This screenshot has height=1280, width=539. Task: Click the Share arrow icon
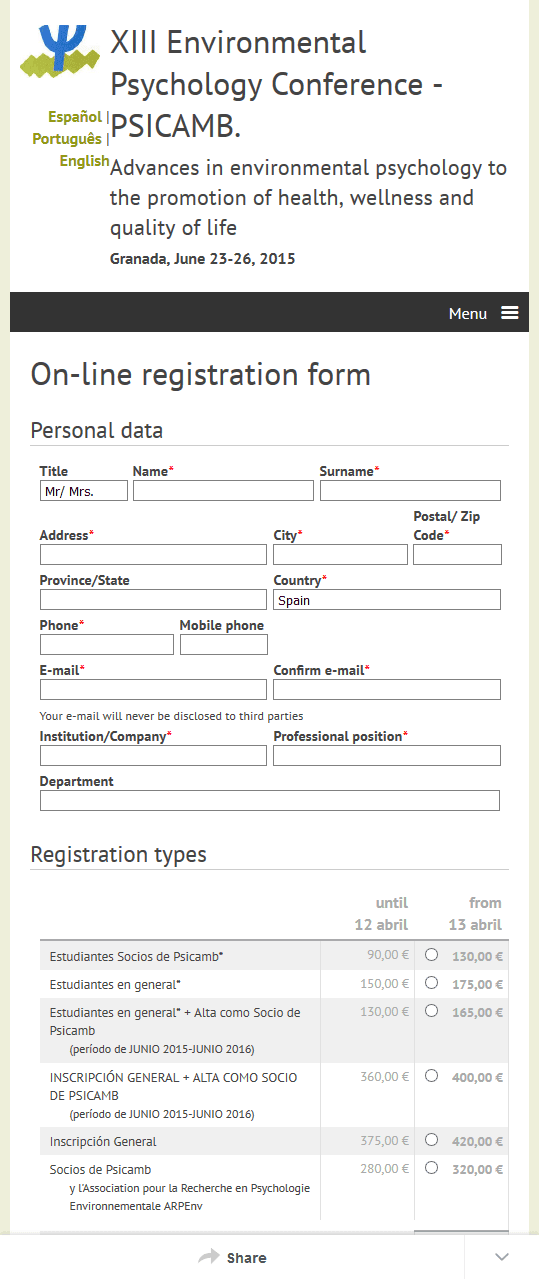[208, 1257]
